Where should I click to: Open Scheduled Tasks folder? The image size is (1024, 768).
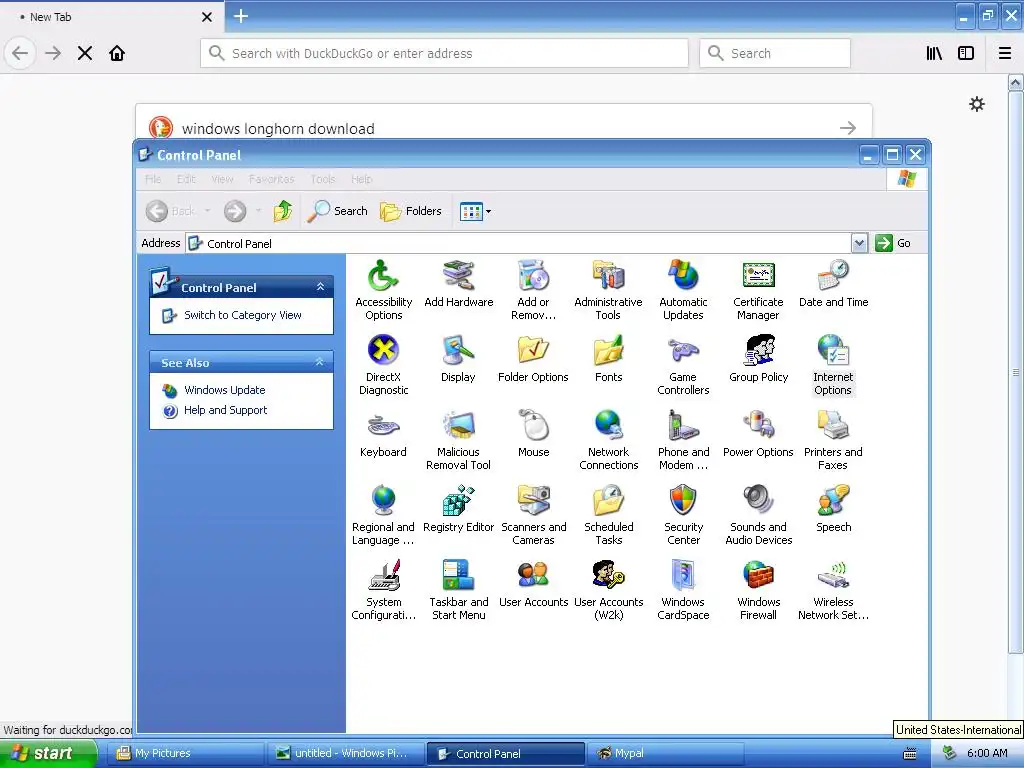[608, 515]
